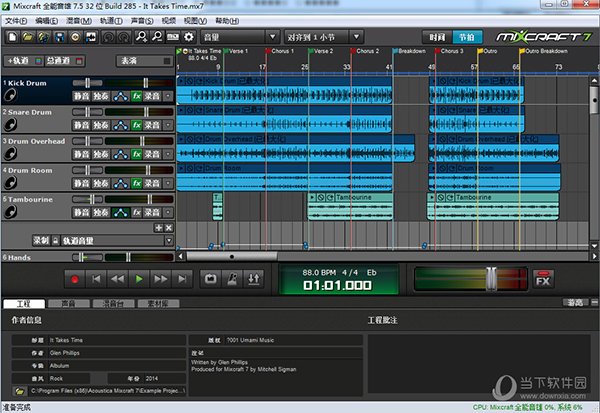This screenshot has height=413, width=600.
Task: Open the Edit menu
Action: [46, 21]
